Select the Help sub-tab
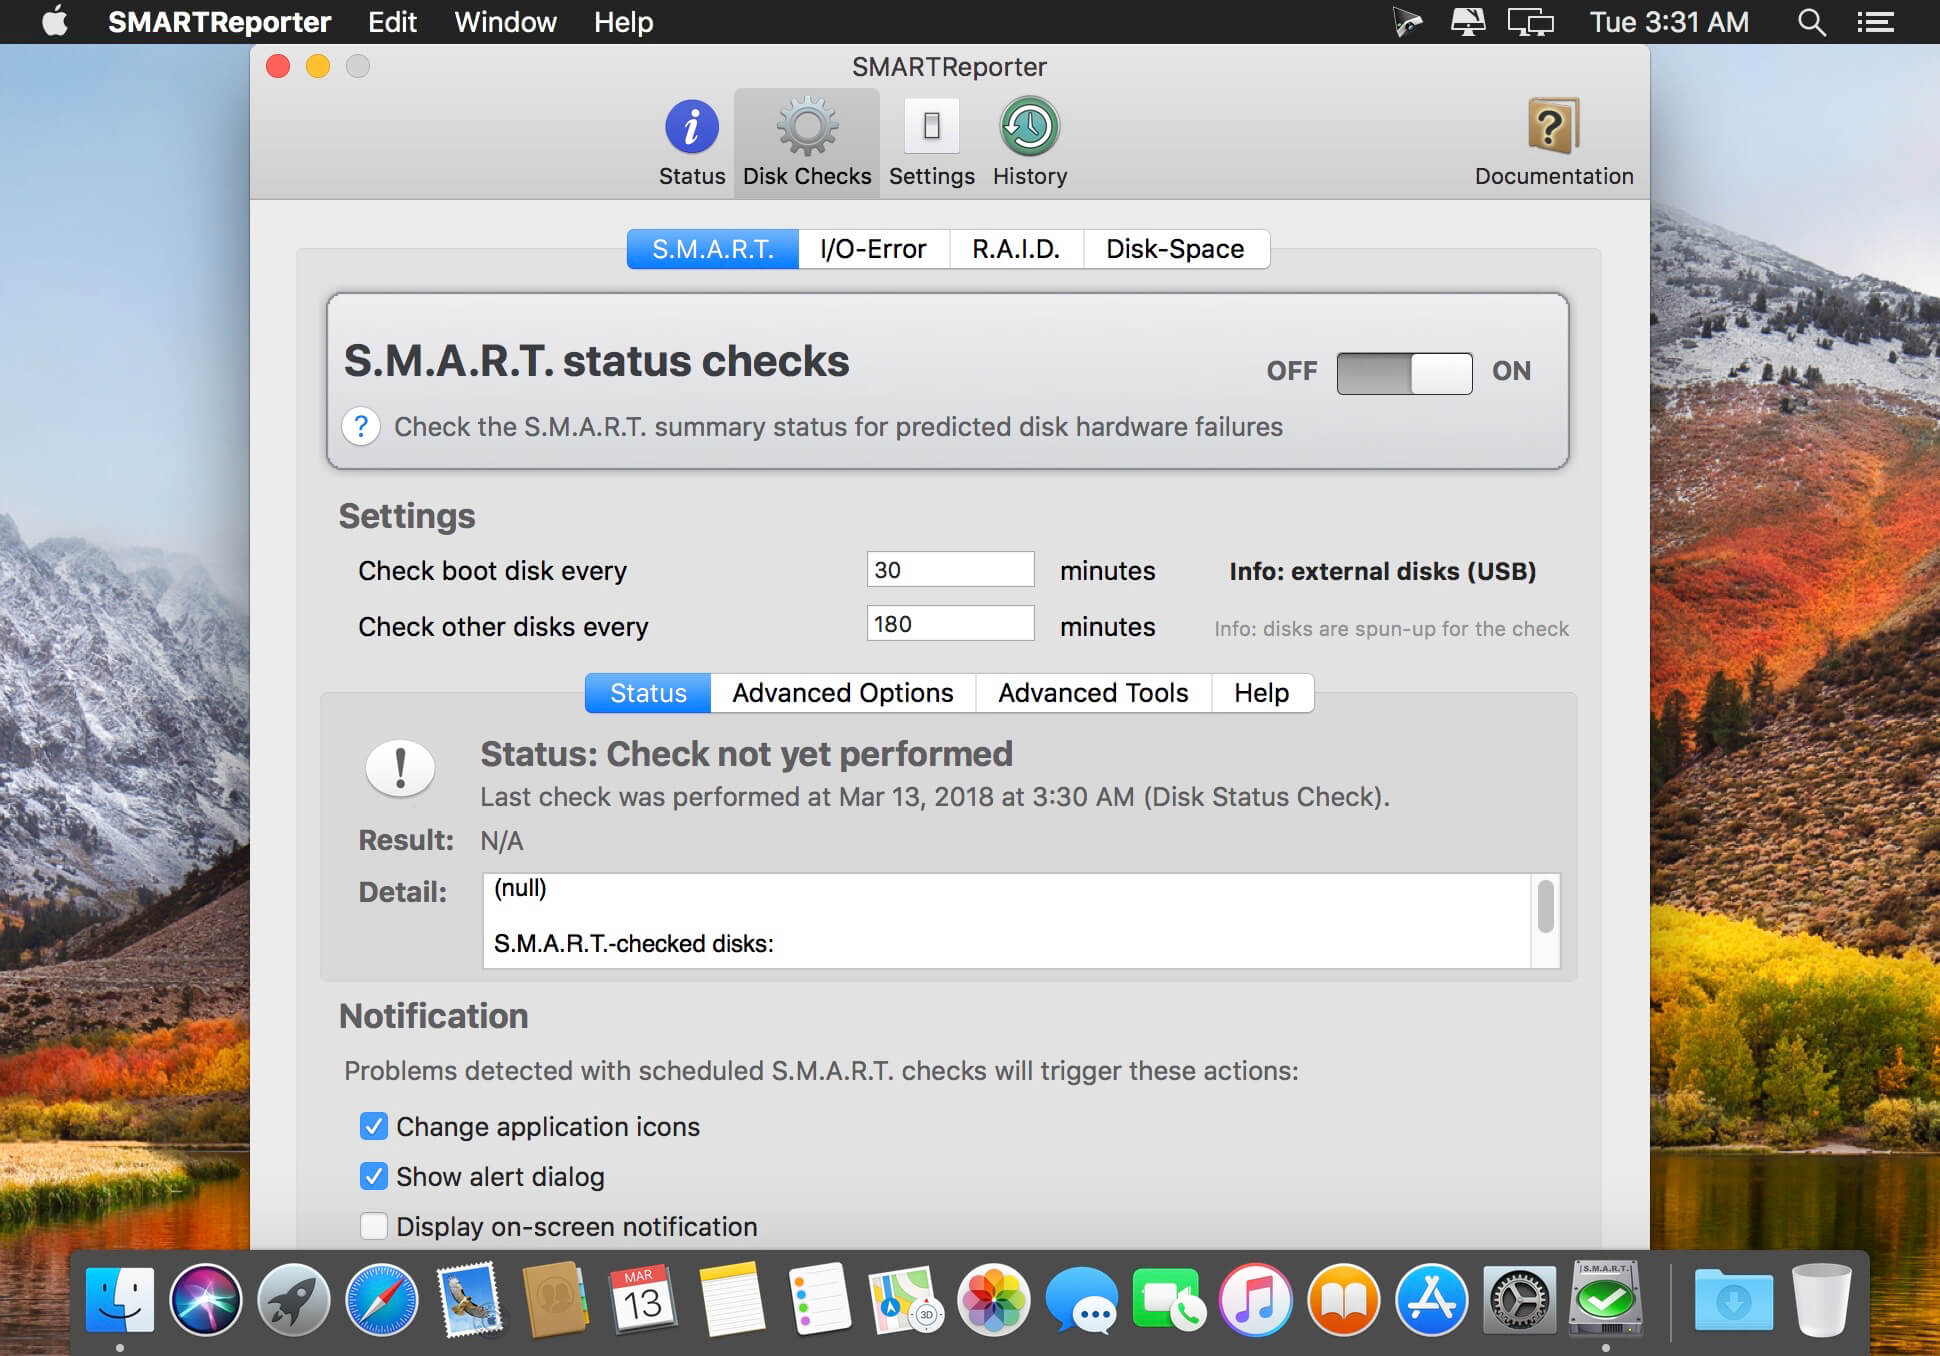This screenshot has width=1940, height=1356. coord(1262,693)
